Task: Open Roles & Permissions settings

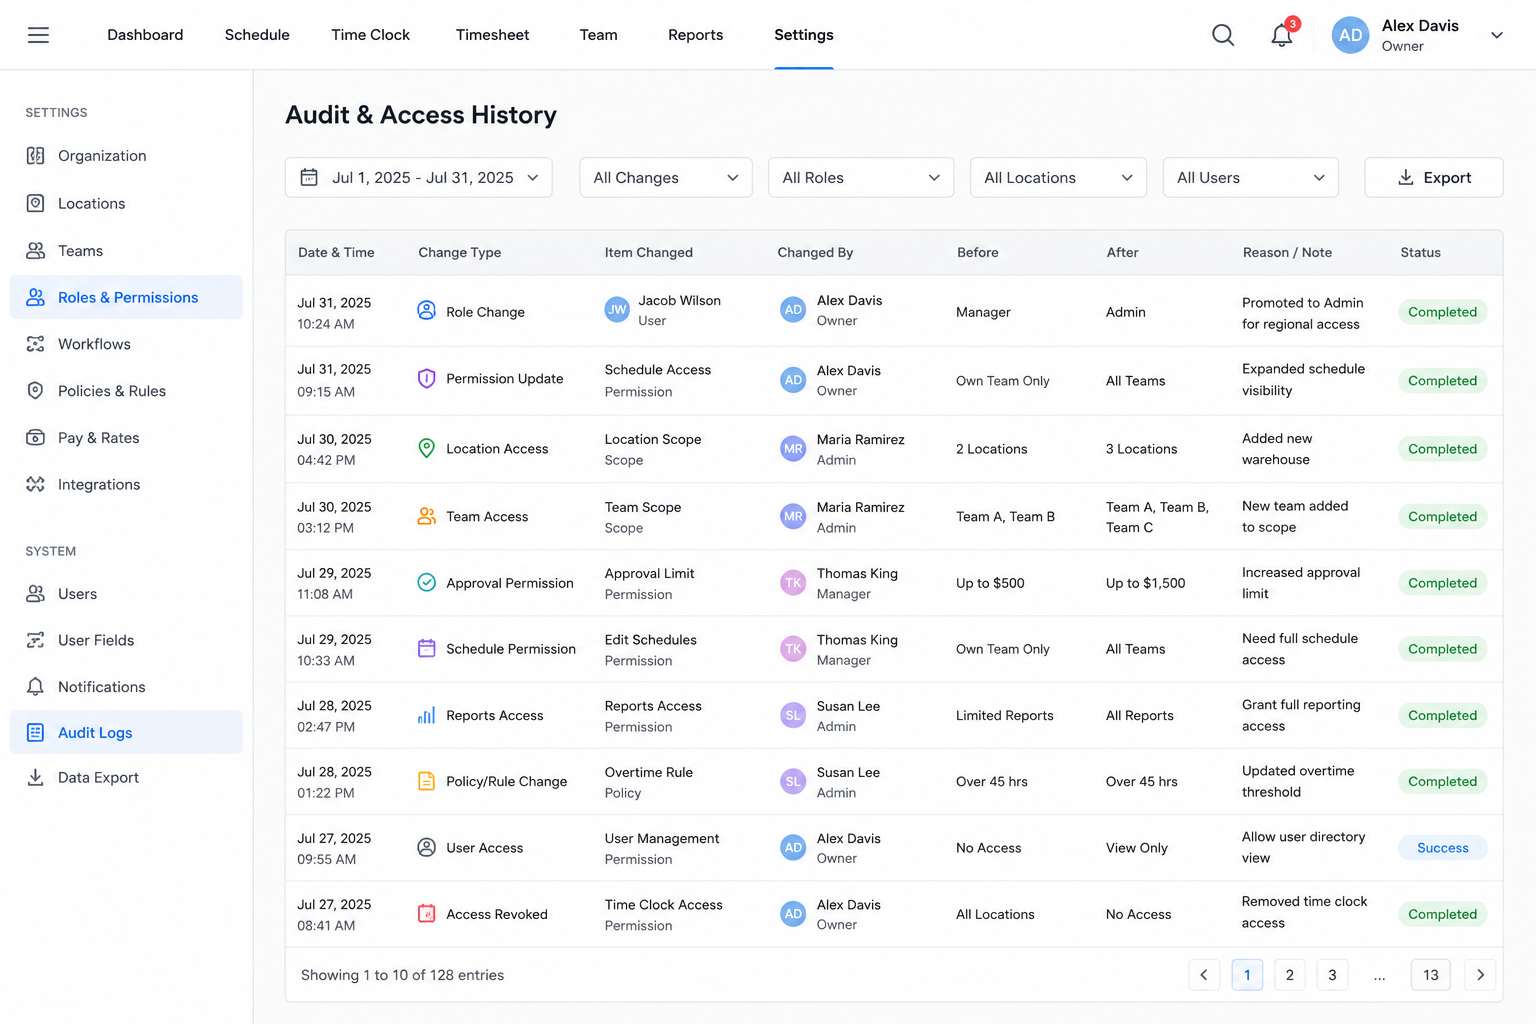Action: tap(126, 297)
